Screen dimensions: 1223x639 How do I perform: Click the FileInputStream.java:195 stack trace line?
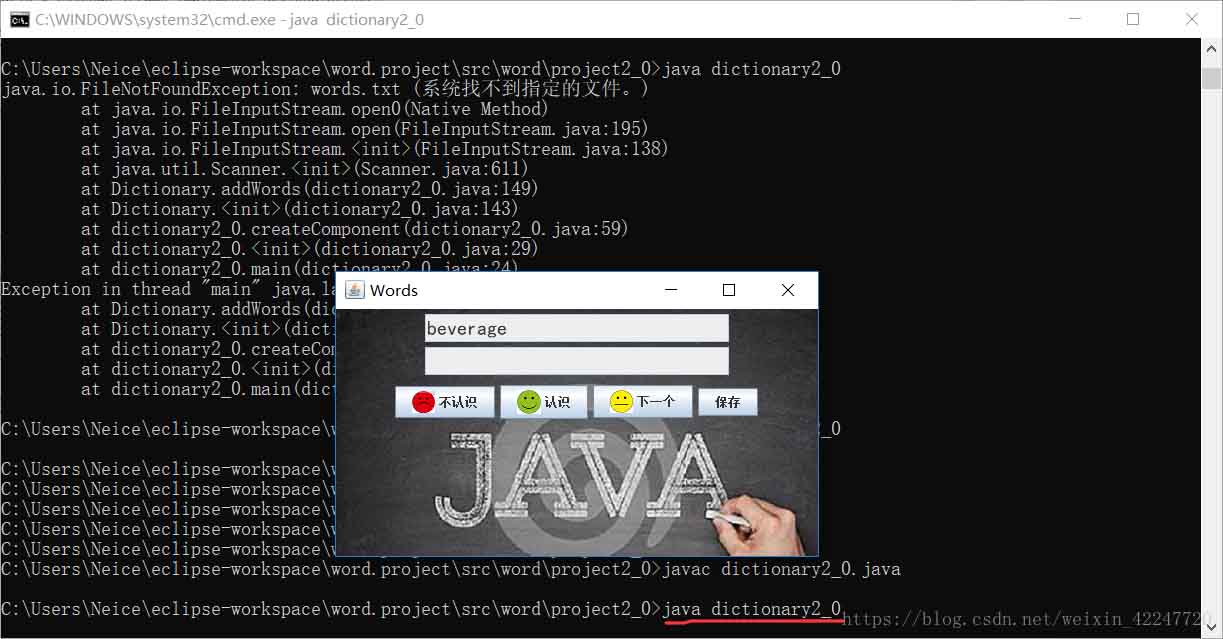click(365, 129)
